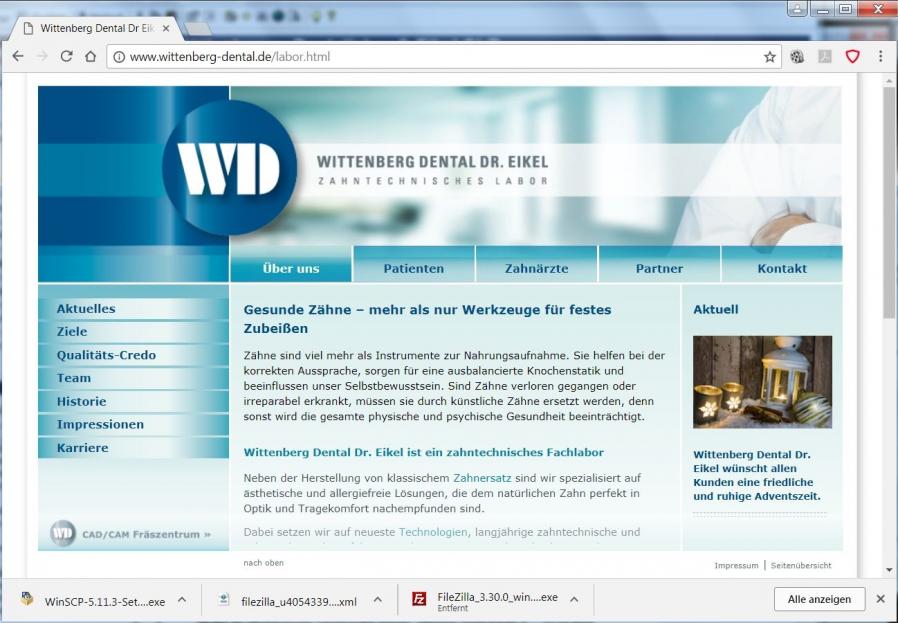Click the Advent lantern thumbnail image
Image resolution: width=898 pixels, height=623 pixels.
point(762,382)
